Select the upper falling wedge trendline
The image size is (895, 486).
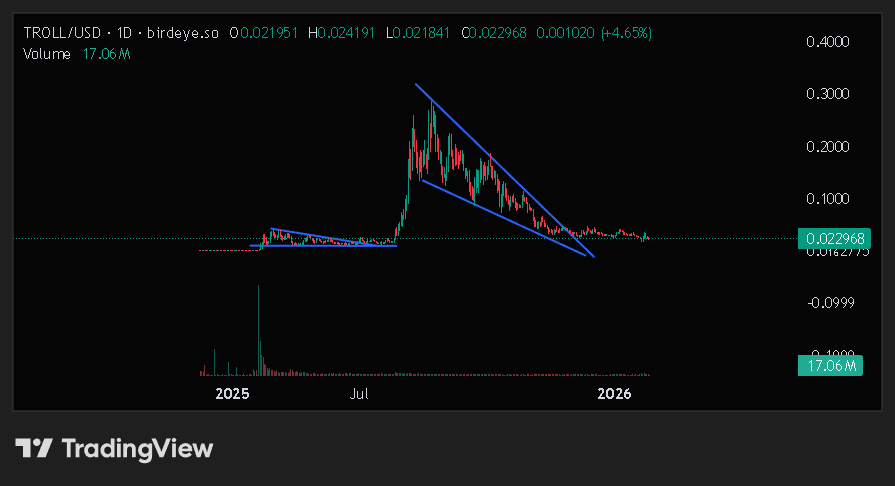pyautogui.click(x=505, y=170)
